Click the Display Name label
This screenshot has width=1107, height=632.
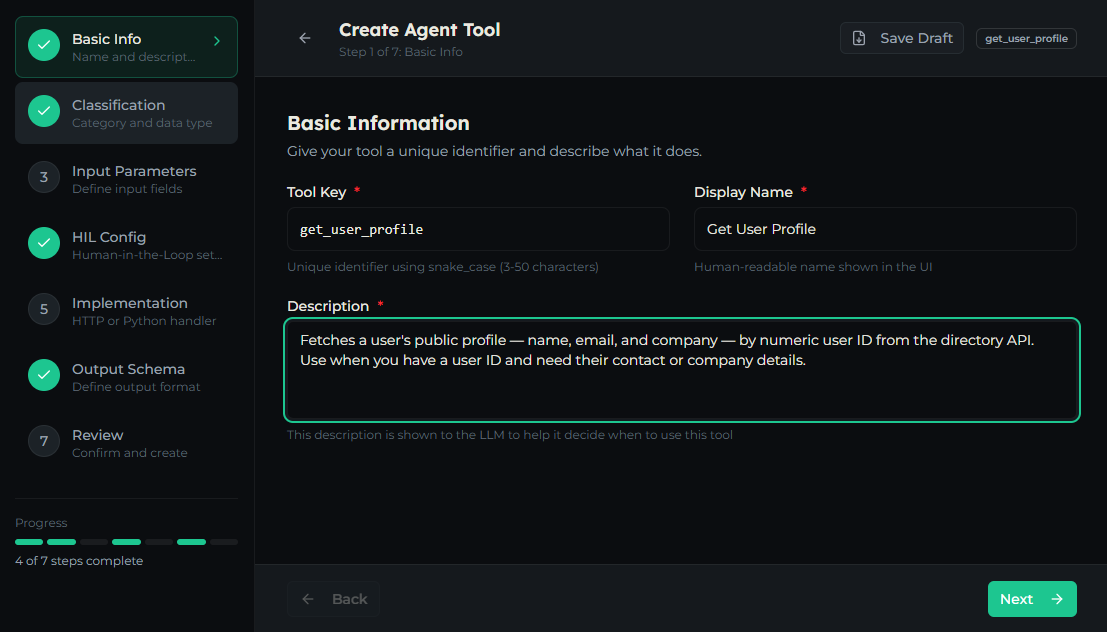coord(743,192)
